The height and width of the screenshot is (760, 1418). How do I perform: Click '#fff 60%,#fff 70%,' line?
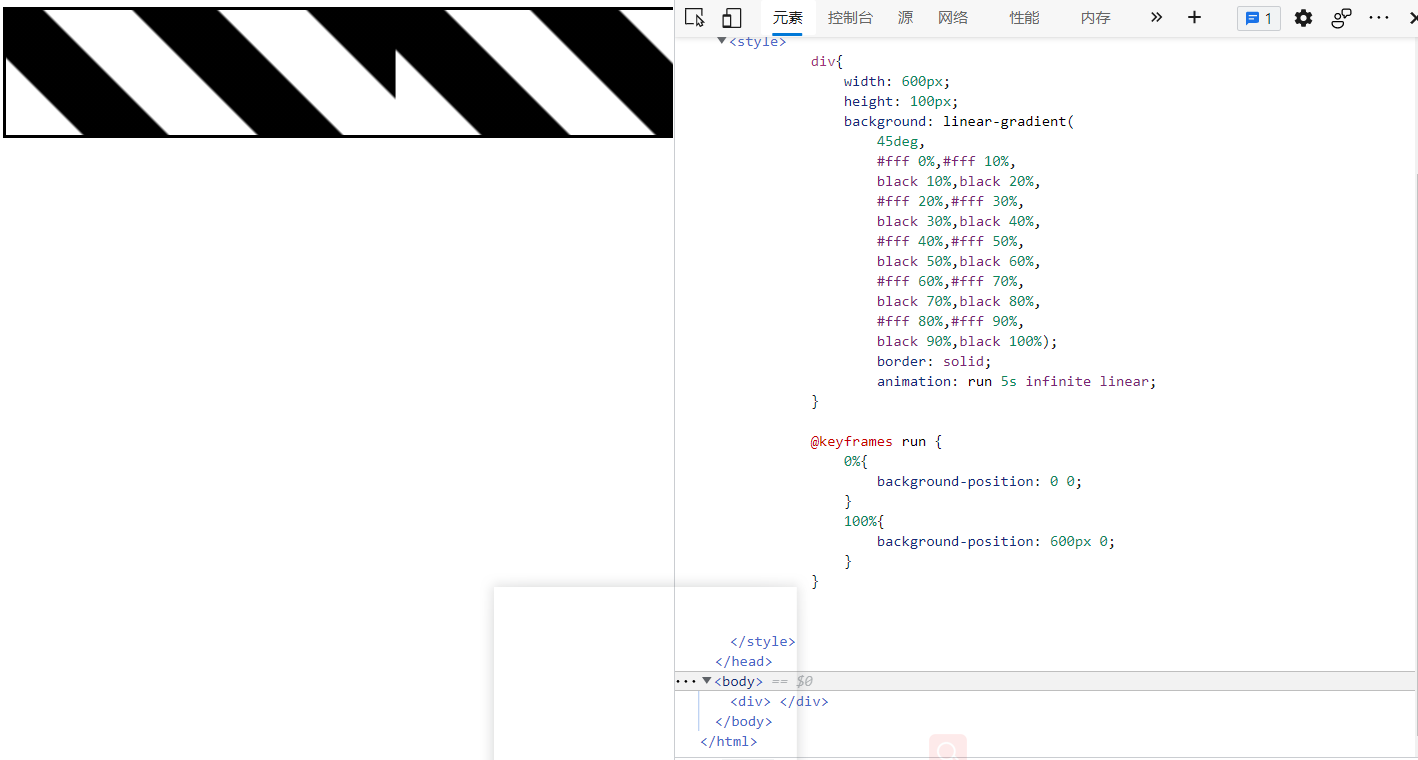(950, 281)
